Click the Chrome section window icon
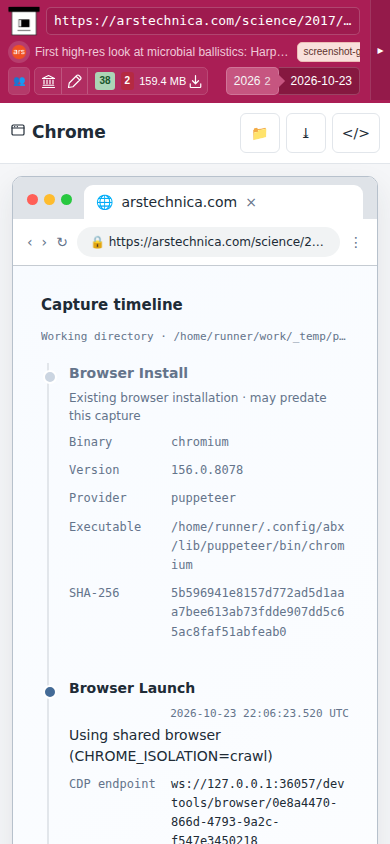 (18, 130)
